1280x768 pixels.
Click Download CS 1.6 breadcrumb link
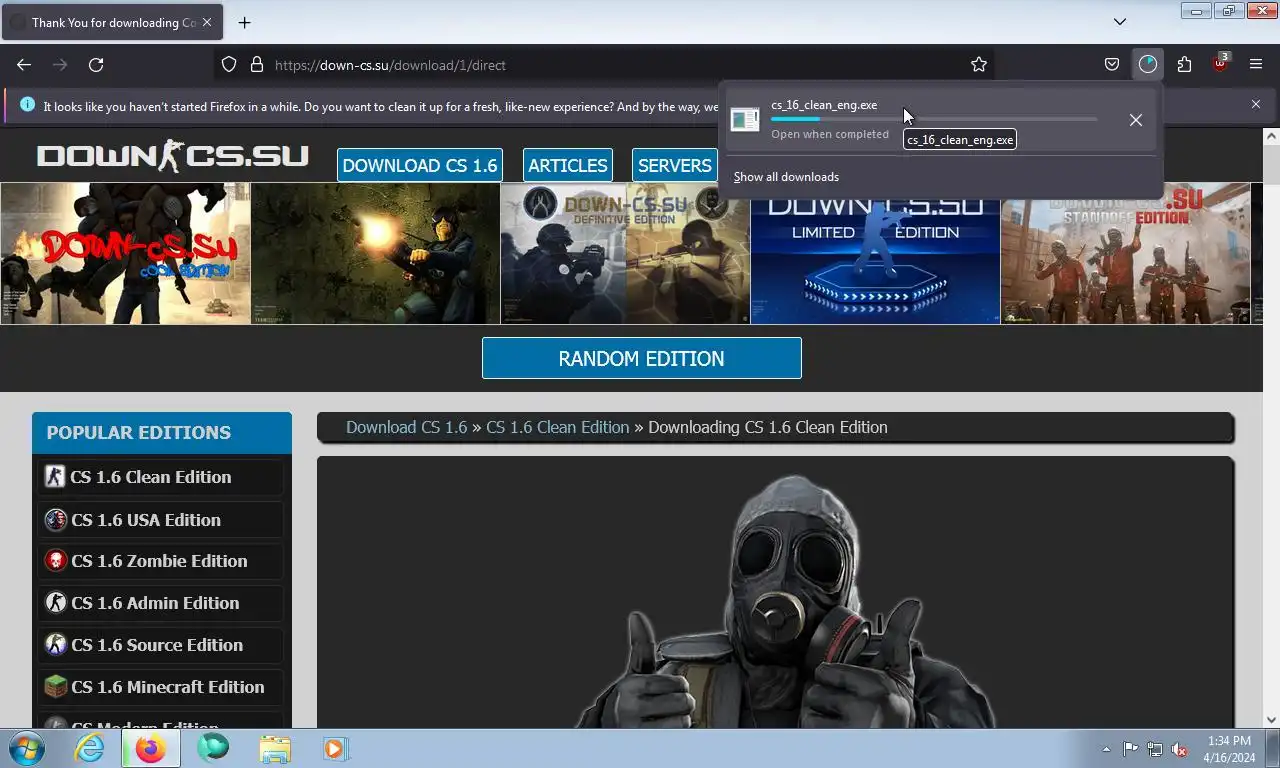(x=406, y=427)
